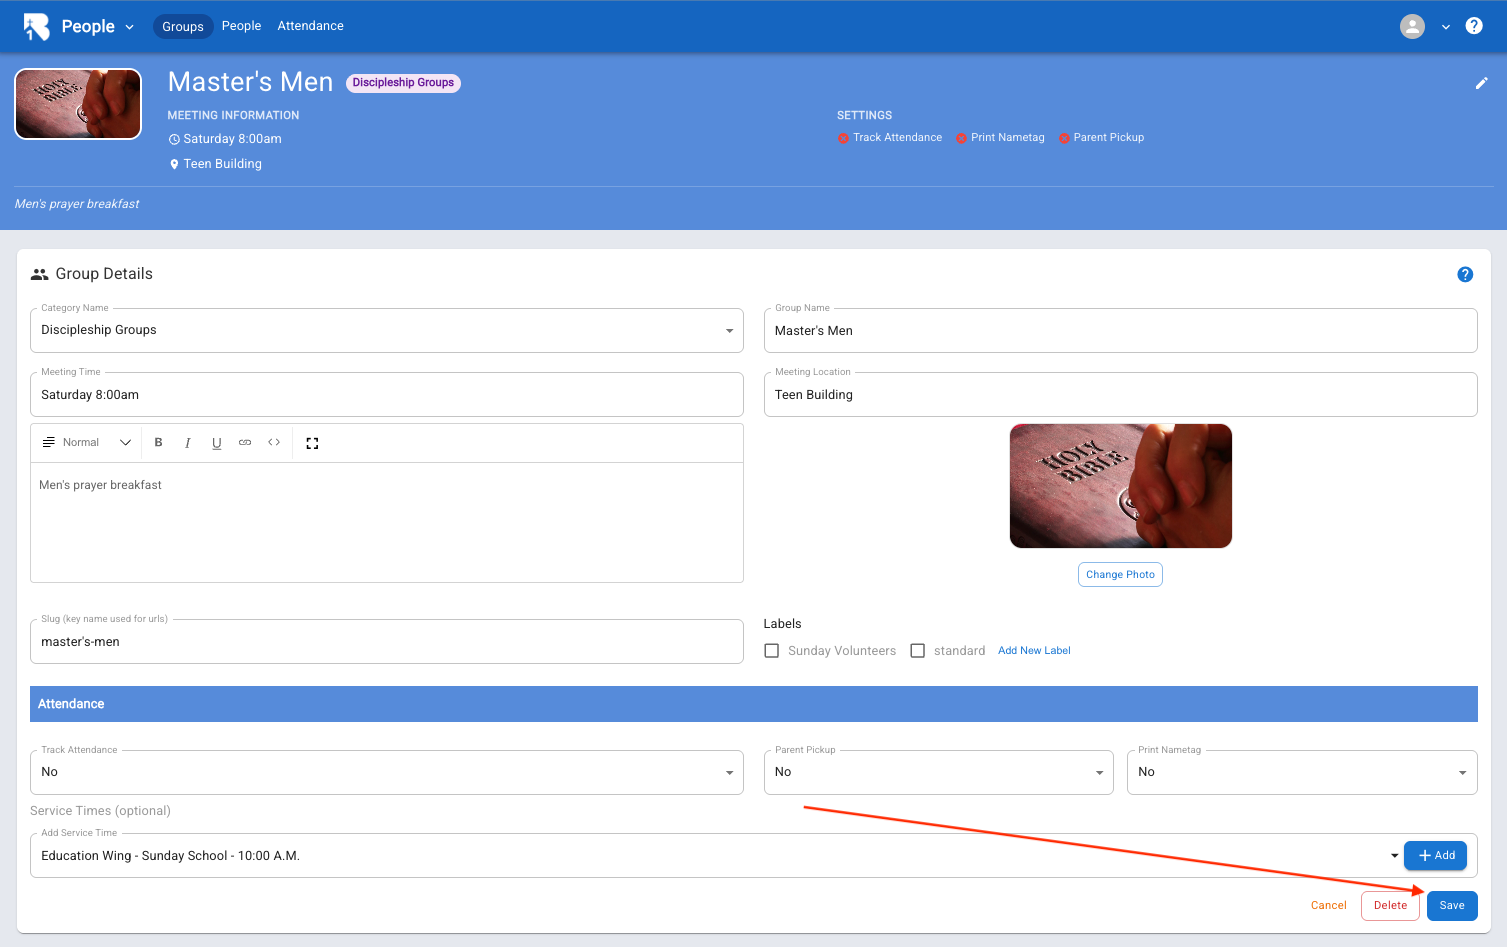
Task: Click the bold formatting icon
Action: (158, 443)
